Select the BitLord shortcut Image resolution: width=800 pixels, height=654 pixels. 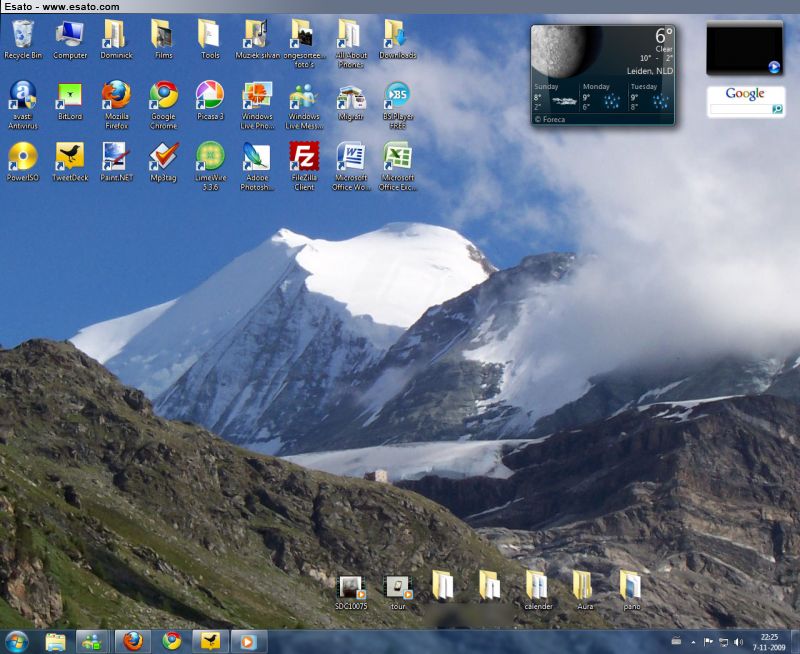pyautogui.click(x=70, y=101)
